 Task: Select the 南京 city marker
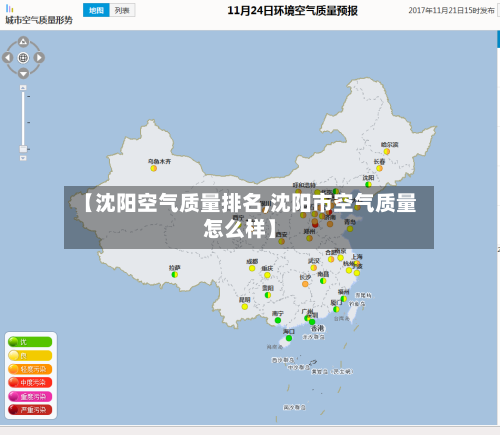click(340, 258)
